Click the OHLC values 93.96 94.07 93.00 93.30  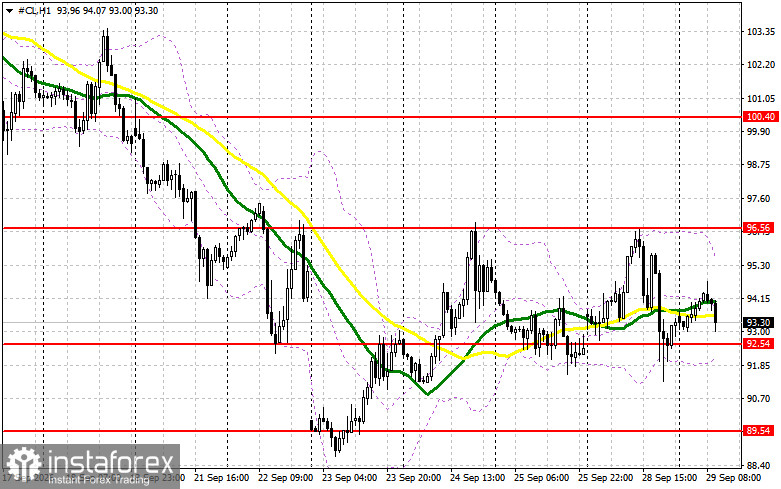tap(108, 10)
